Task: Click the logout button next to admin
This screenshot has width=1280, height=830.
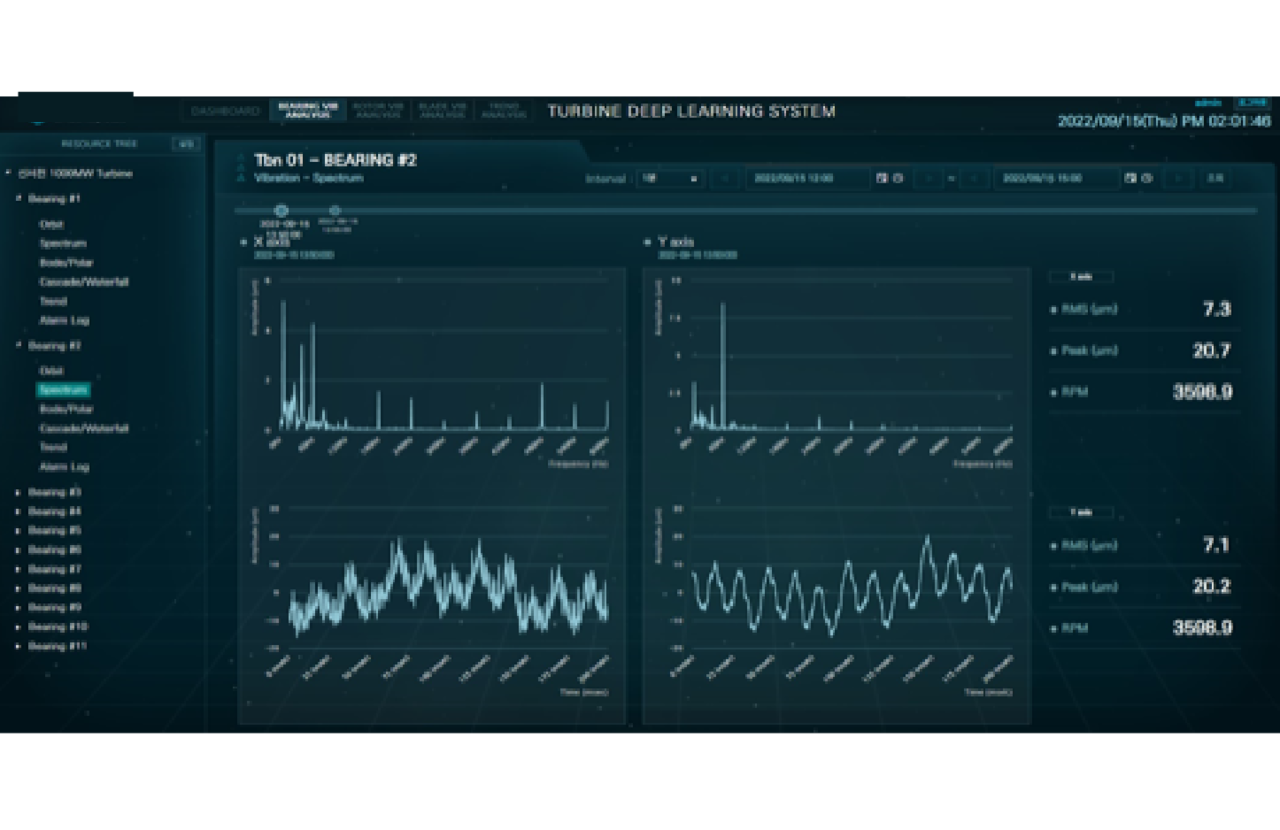Action: pyautogui.click(x=1252, y=102)
